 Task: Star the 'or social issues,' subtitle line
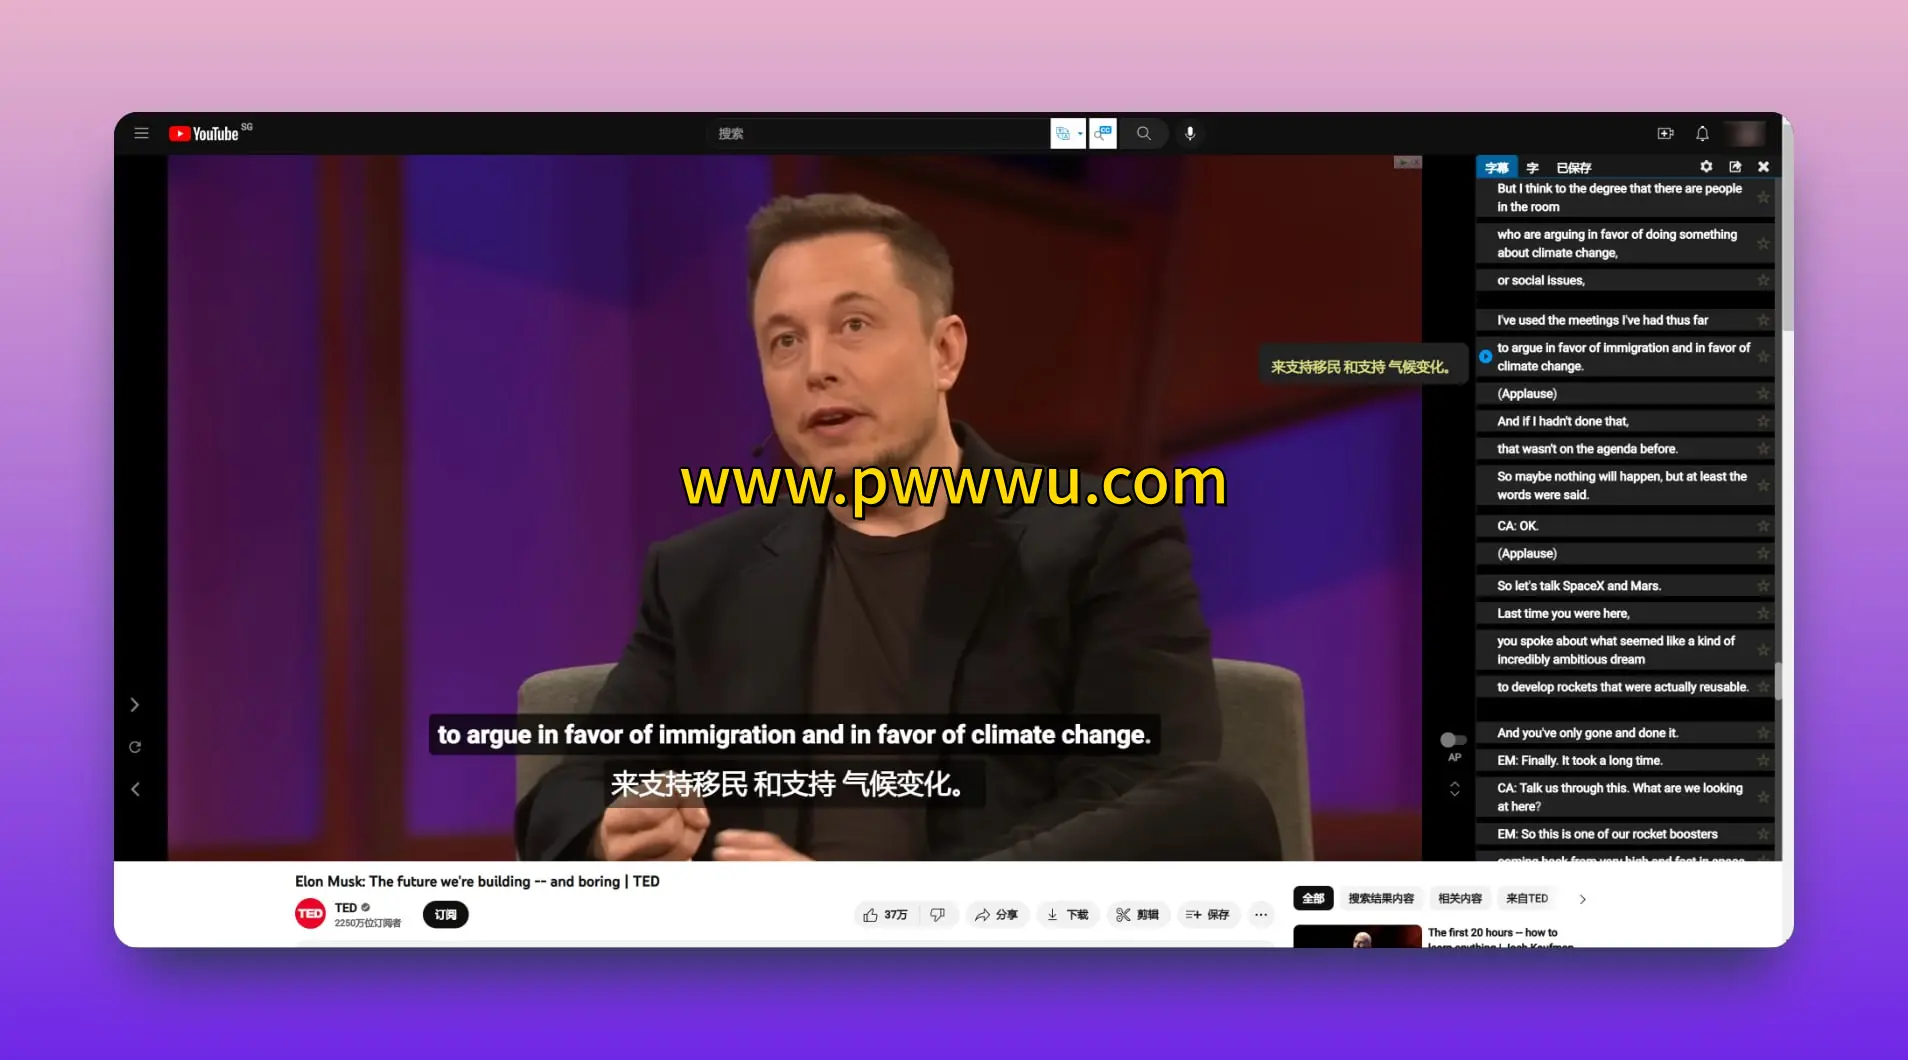1763,281
